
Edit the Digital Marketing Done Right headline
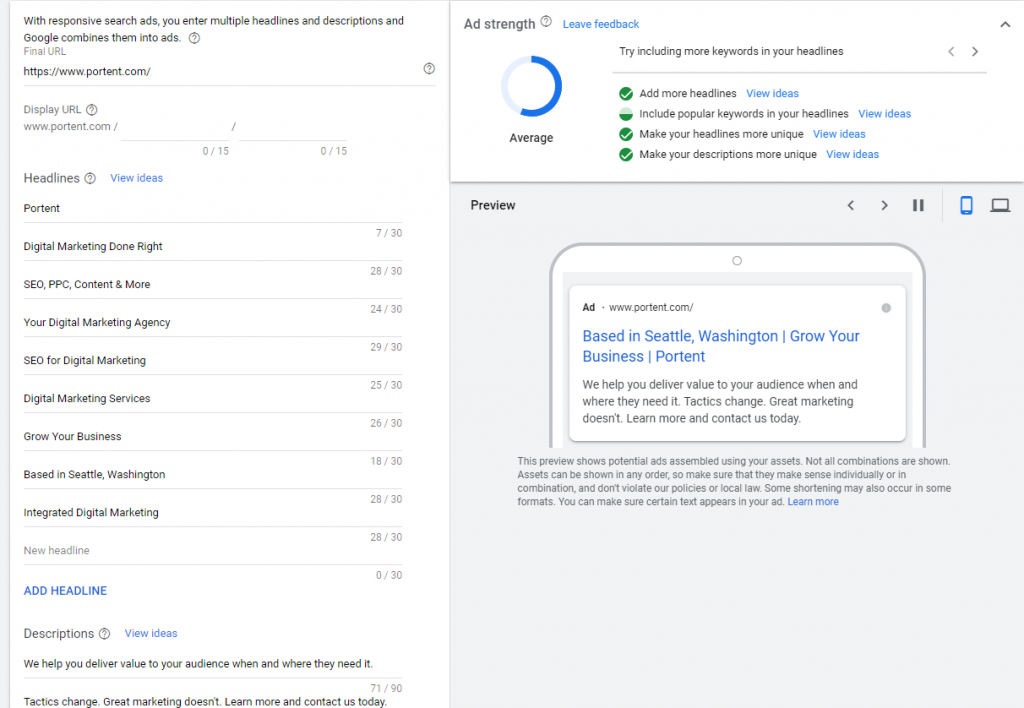coord(213,246)
